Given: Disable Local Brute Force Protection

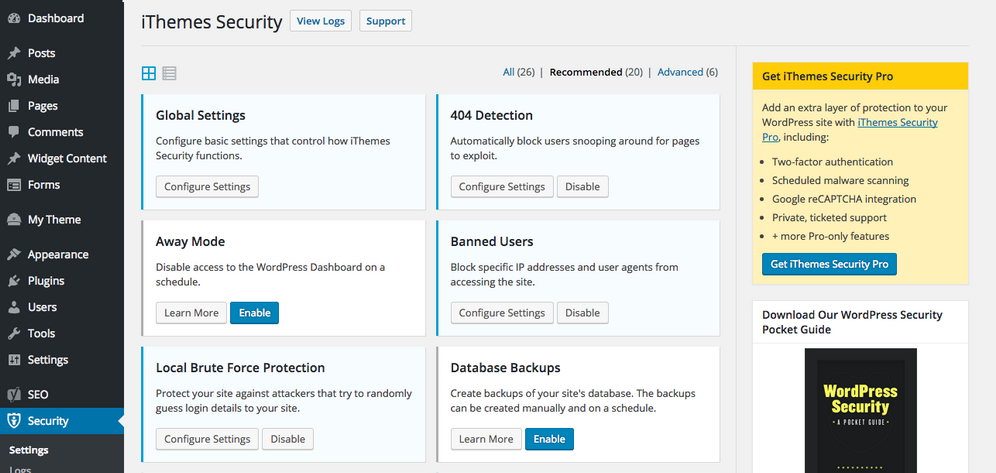Looking at the screenshot, I should pyautogui.click(x=288, y=439).
